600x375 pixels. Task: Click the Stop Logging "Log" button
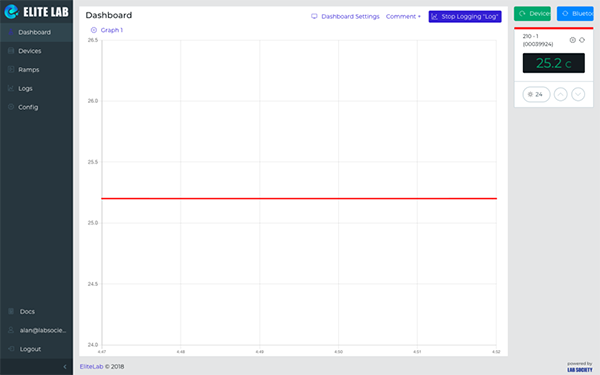pos(465,16)
